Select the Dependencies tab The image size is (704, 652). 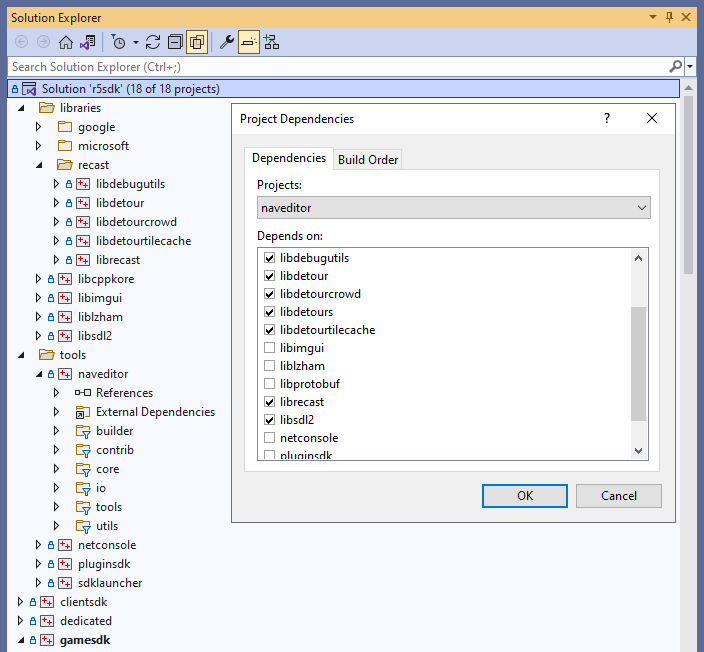pos(289,158)
